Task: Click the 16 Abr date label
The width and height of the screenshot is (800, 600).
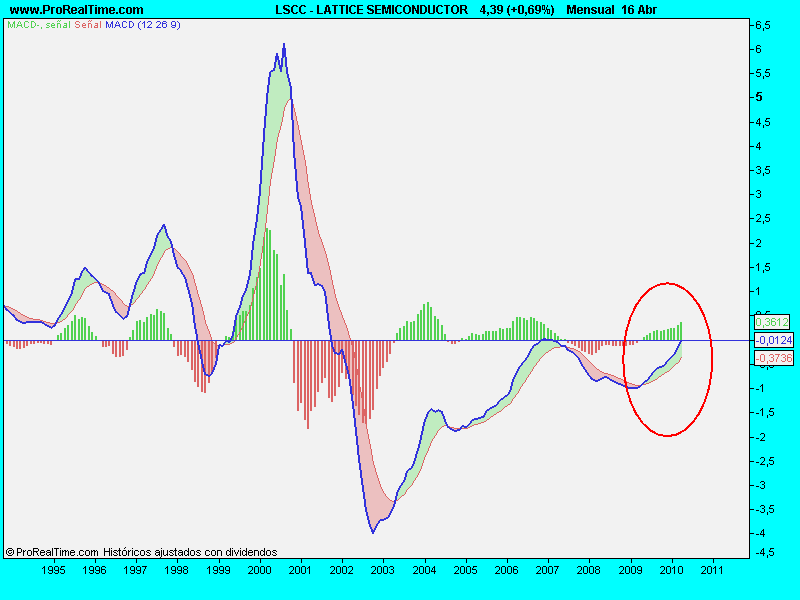Action: click(x=639, y=10)
